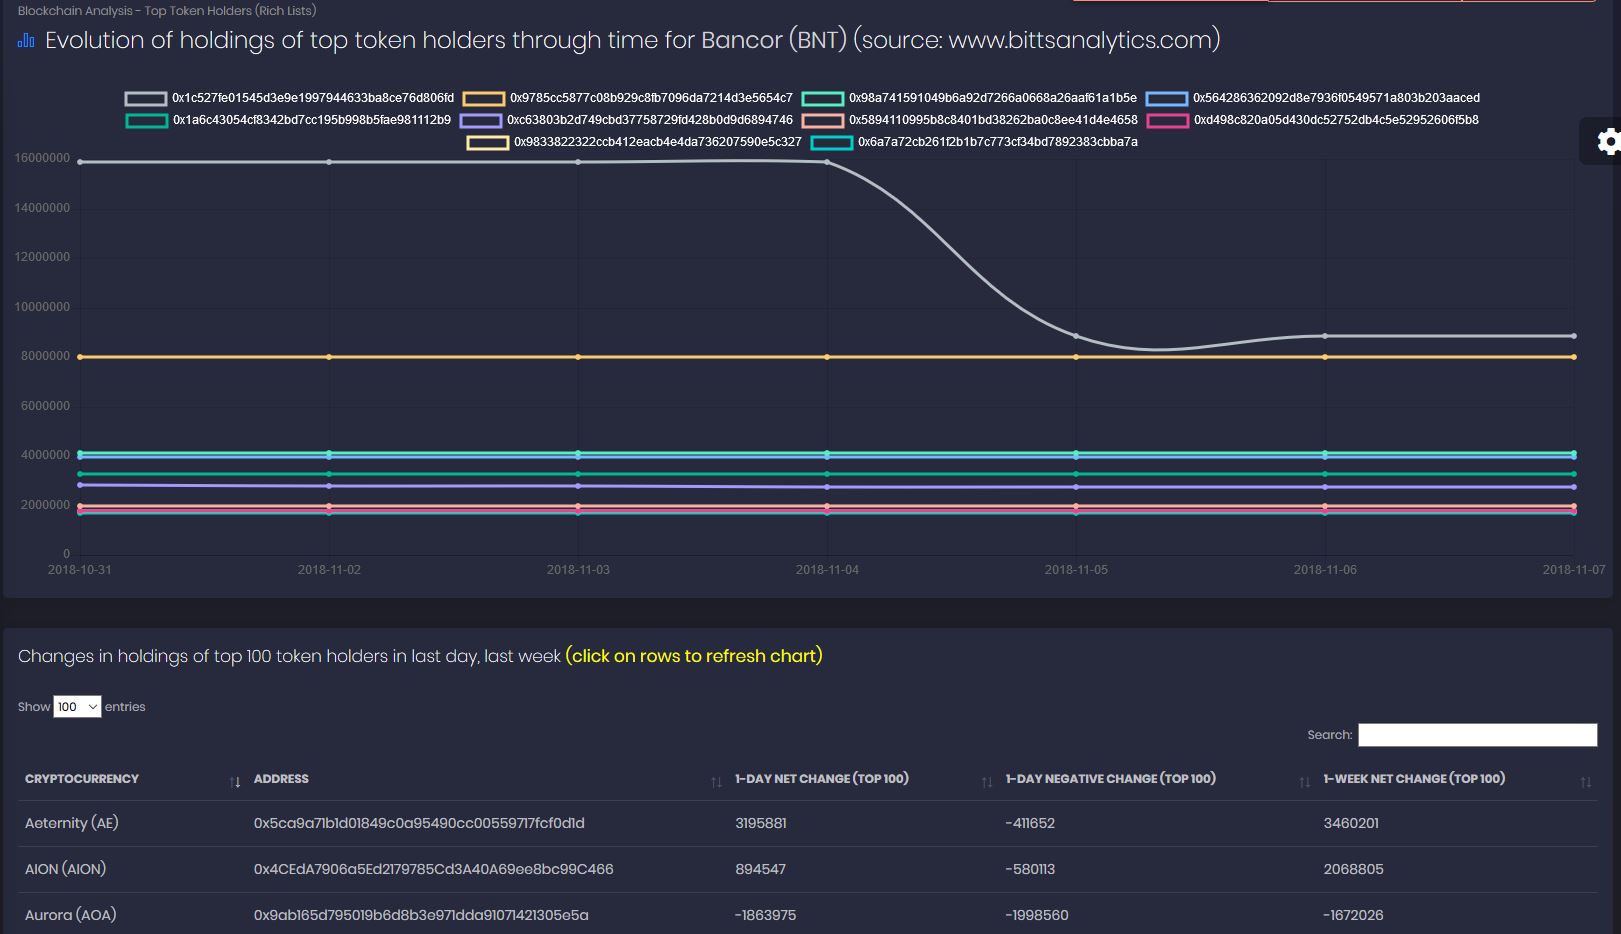The height and width of the screenshot is (934, 1621).
Task: Open the Show entries dropdown
Action: pyautogui.click(x=77, y=707)
